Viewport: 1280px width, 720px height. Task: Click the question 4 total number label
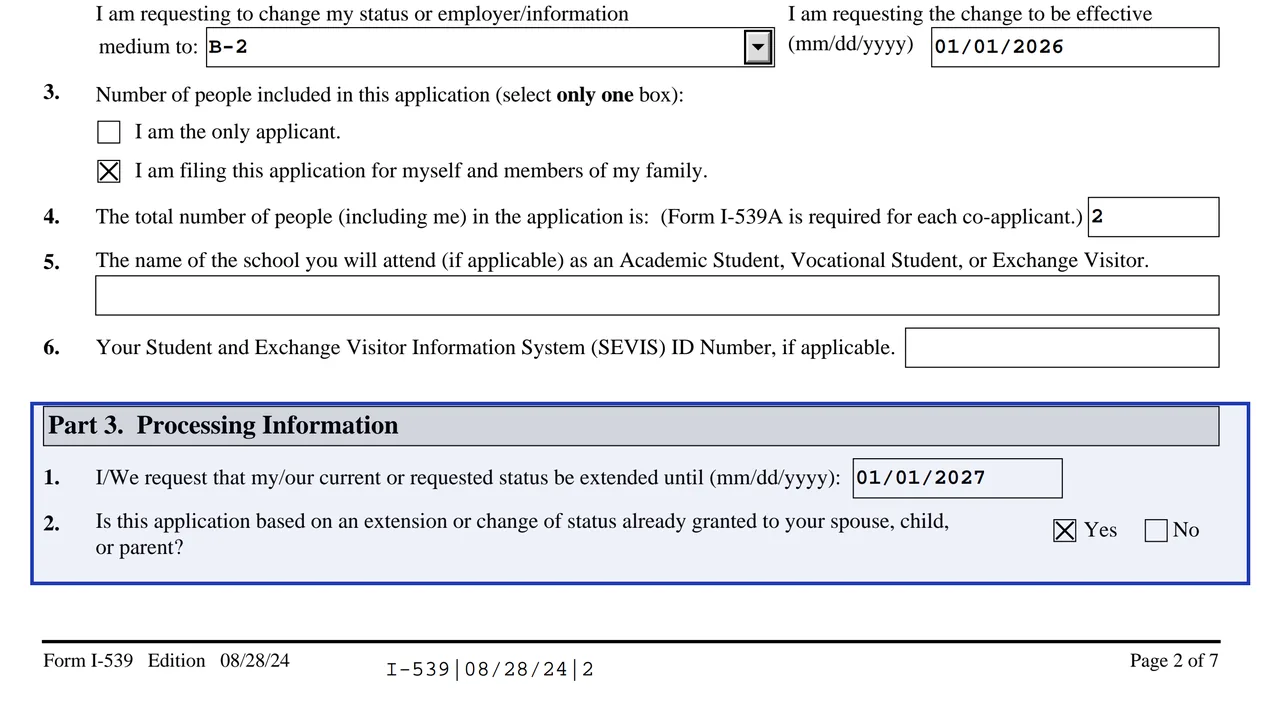[589, 217]
